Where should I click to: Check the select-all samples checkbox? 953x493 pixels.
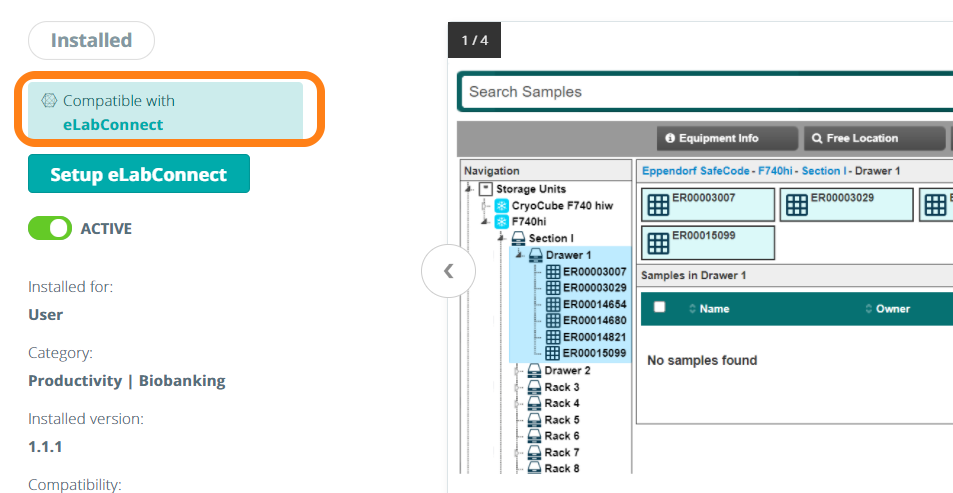pos(659,308)
